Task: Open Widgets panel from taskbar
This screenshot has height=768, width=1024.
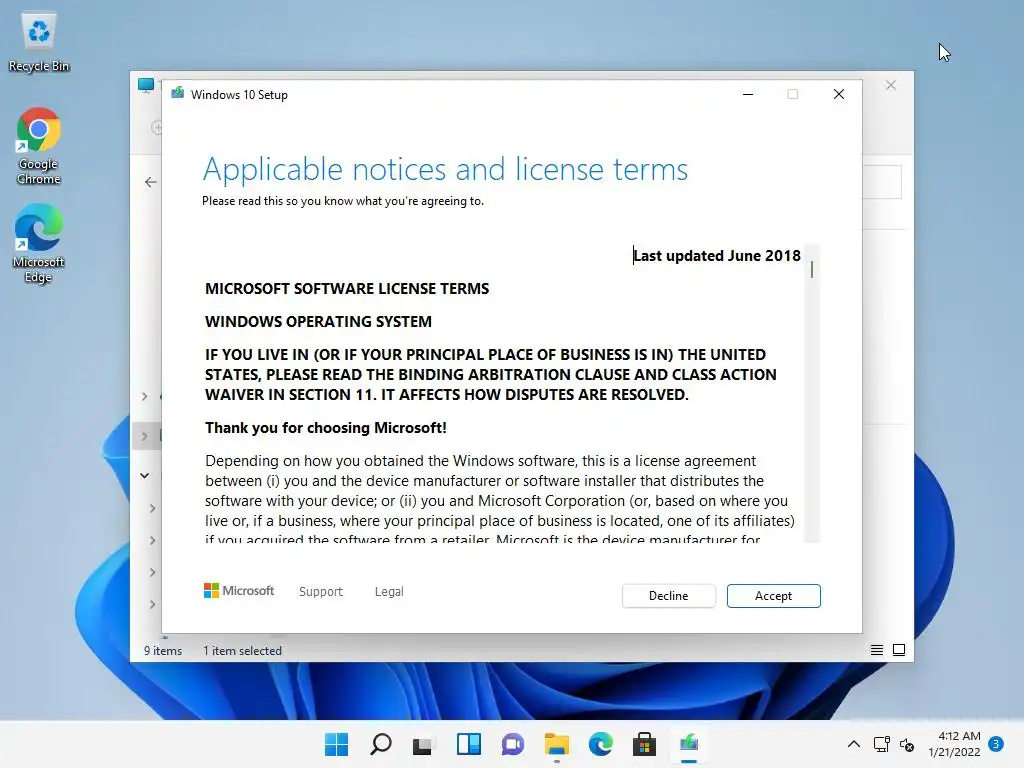Action: coord(468,744)
